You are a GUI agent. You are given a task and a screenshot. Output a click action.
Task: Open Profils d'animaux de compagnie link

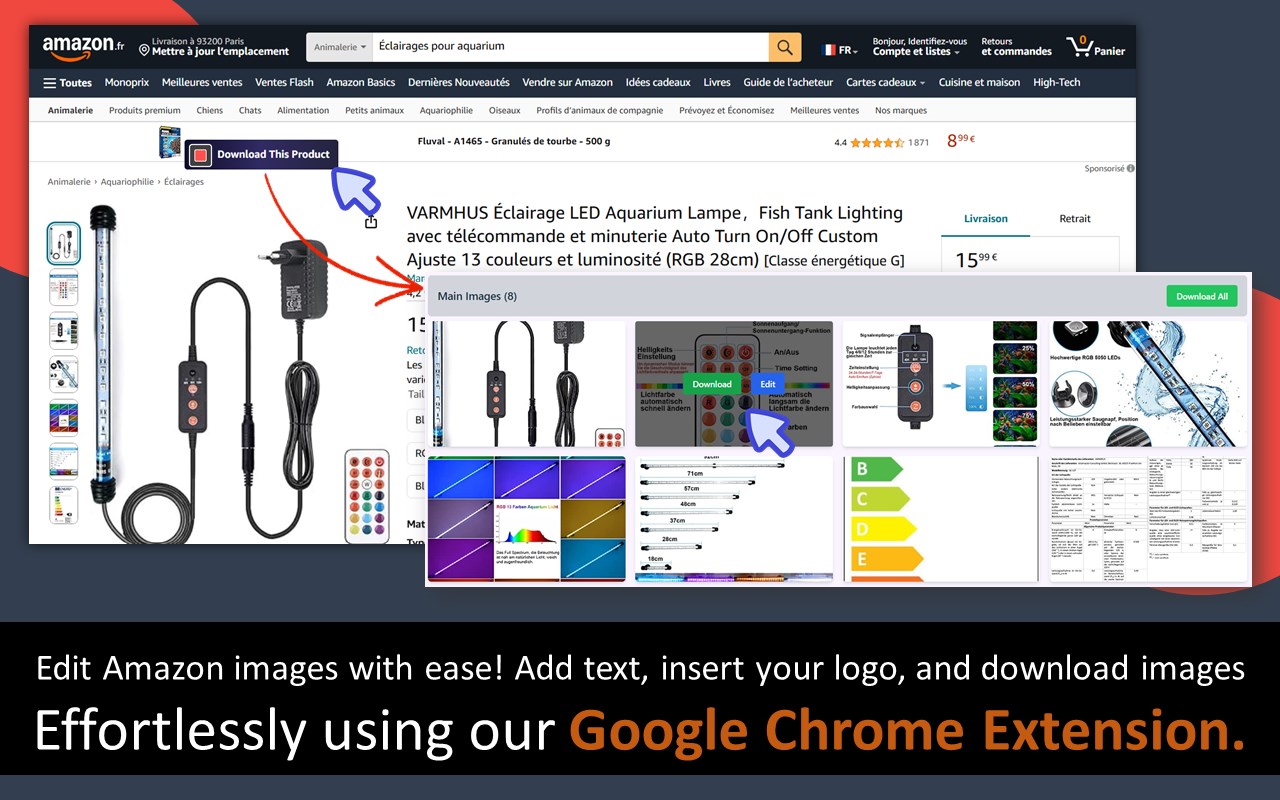(600, 111)
